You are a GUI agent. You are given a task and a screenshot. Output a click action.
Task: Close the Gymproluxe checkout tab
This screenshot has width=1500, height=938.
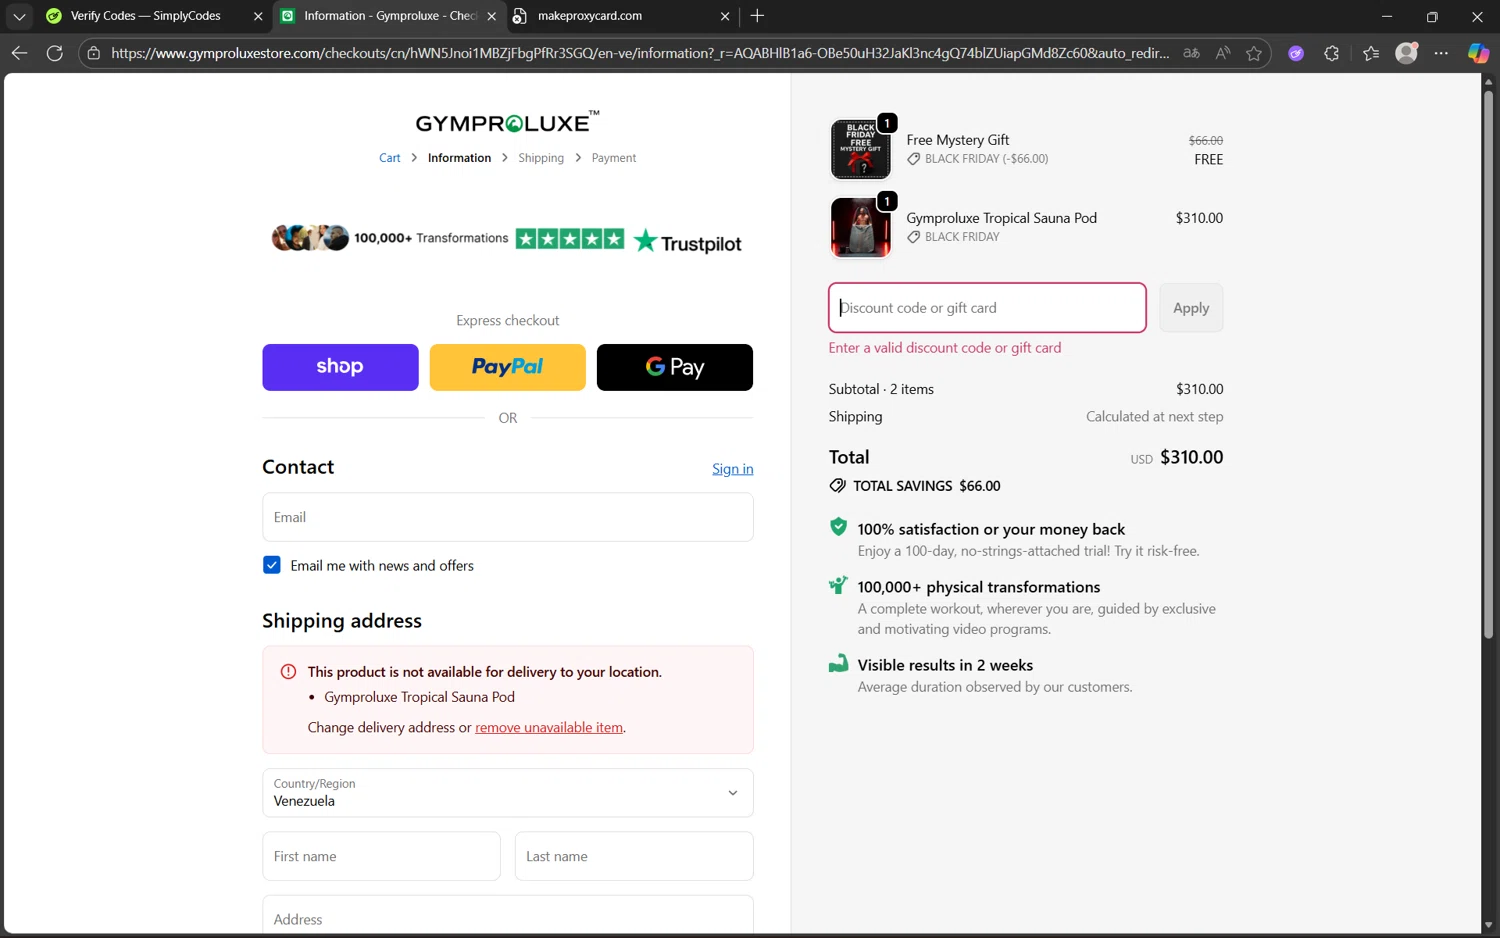(491, 16)
